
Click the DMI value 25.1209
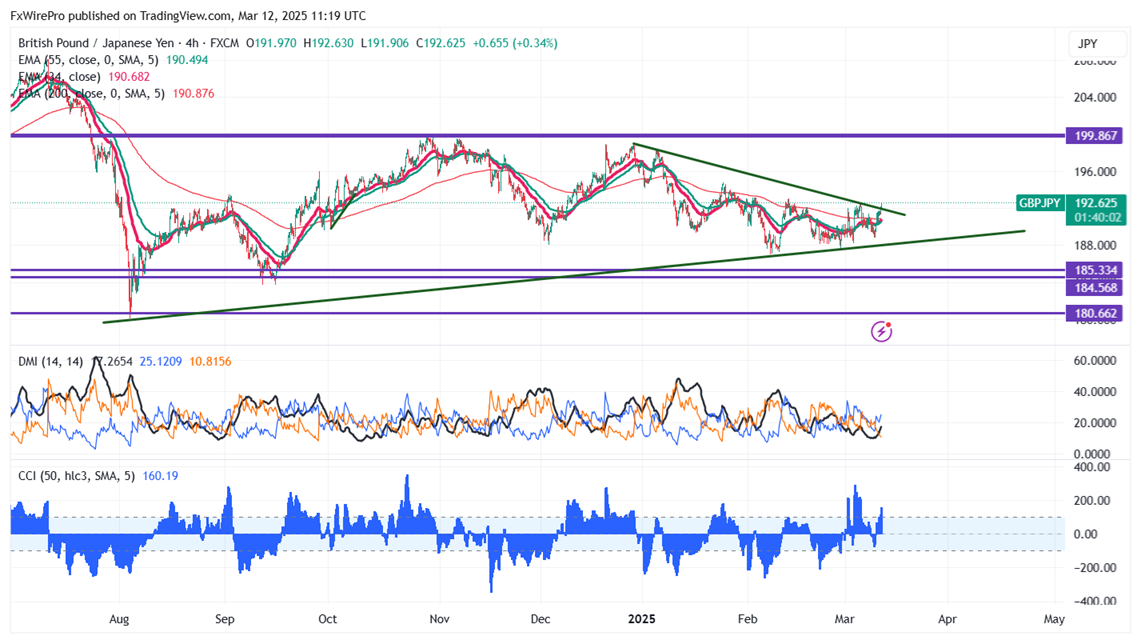coord(160,361)
